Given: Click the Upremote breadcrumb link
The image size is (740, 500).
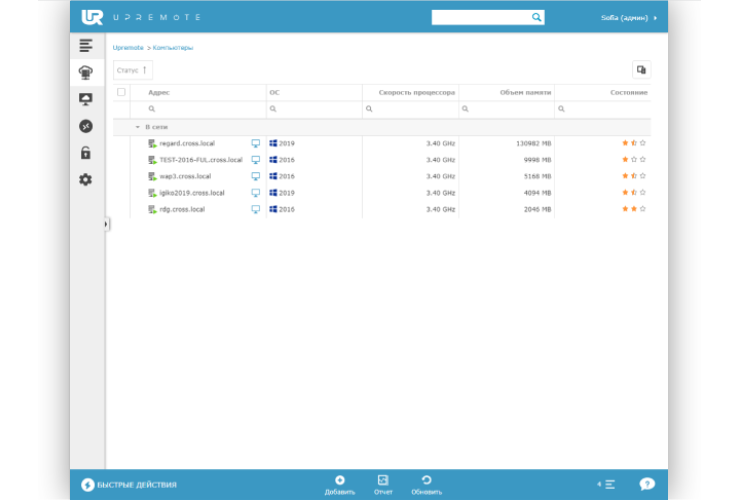Looking at the screenshot, I should click(x=127, y=47).
